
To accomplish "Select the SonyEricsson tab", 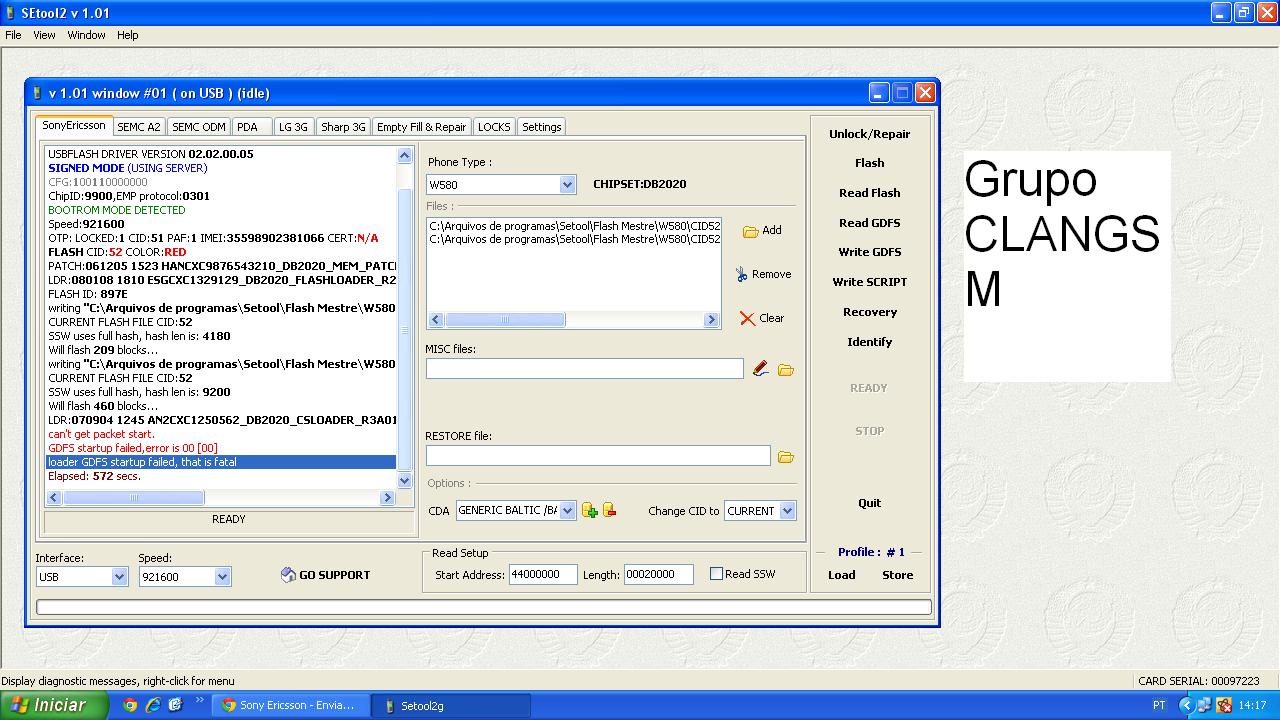I will click(74, 126).
